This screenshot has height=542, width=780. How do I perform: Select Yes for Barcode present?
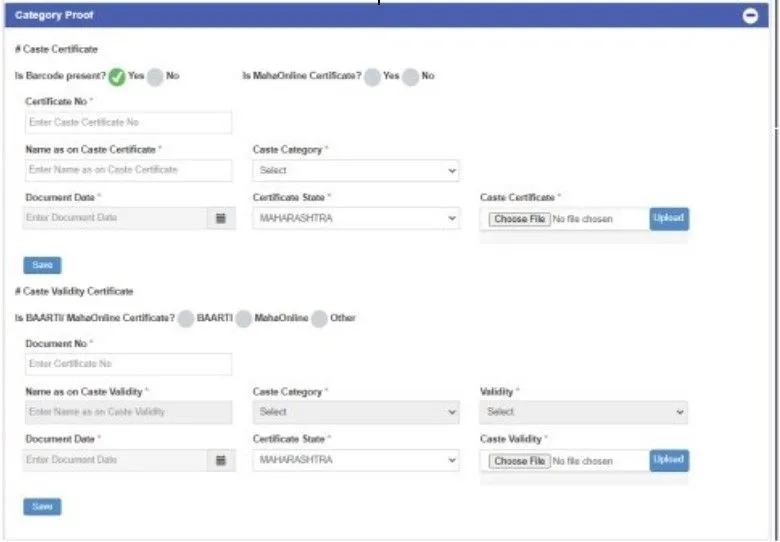coord(117,77)
